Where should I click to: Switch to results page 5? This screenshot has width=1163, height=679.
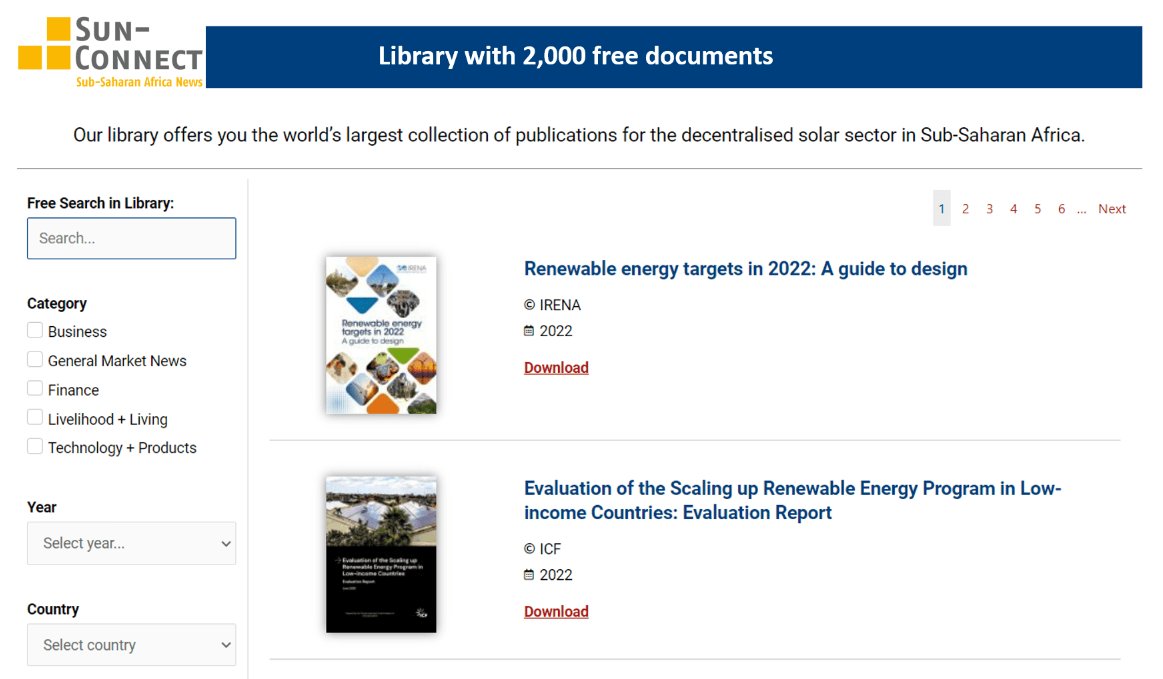click(1038, 209)
